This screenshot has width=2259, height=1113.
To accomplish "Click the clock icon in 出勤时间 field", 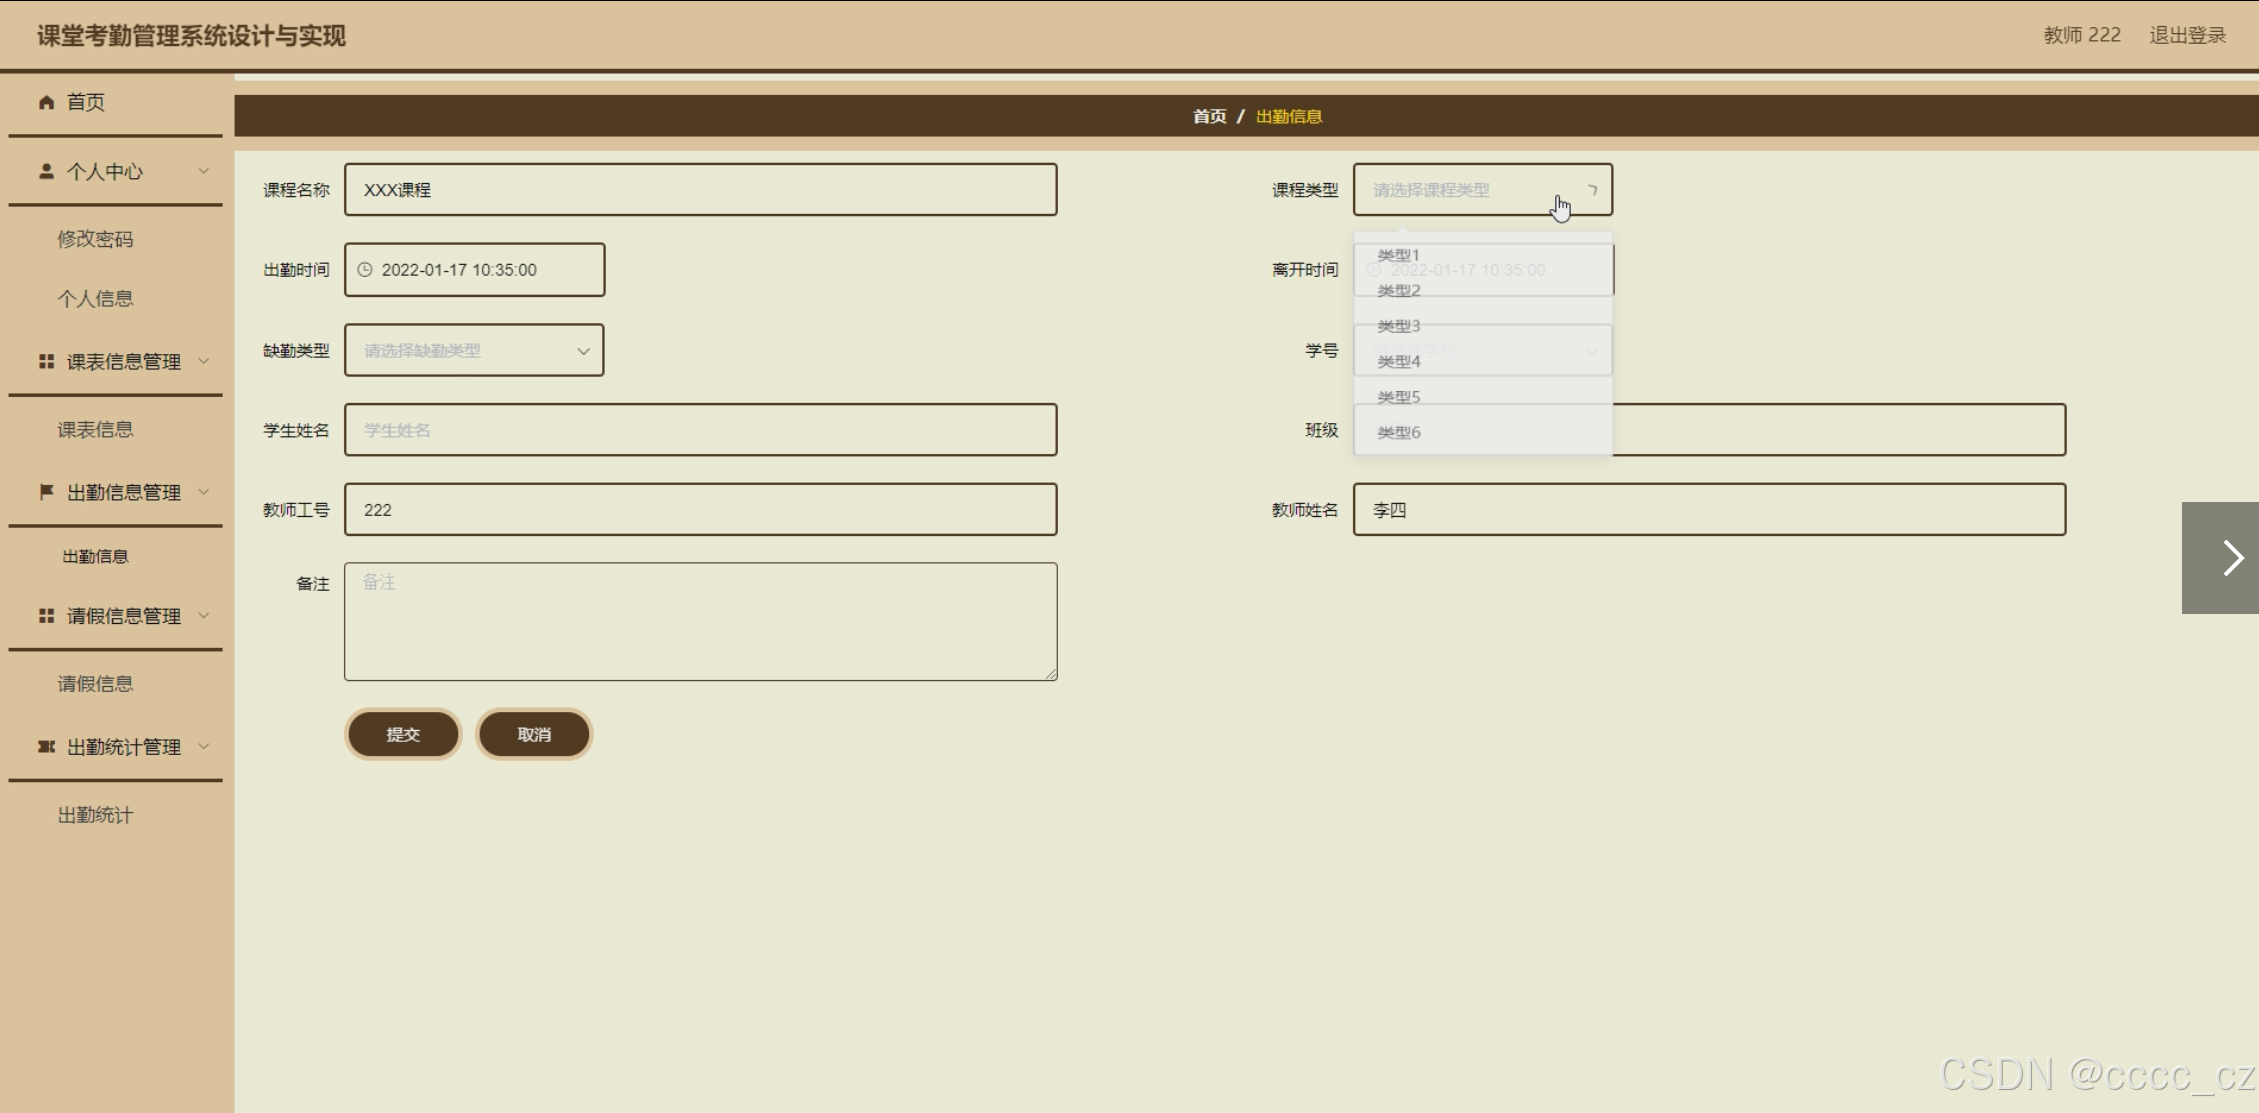I will pyautogui.click(x=365, y=270).
